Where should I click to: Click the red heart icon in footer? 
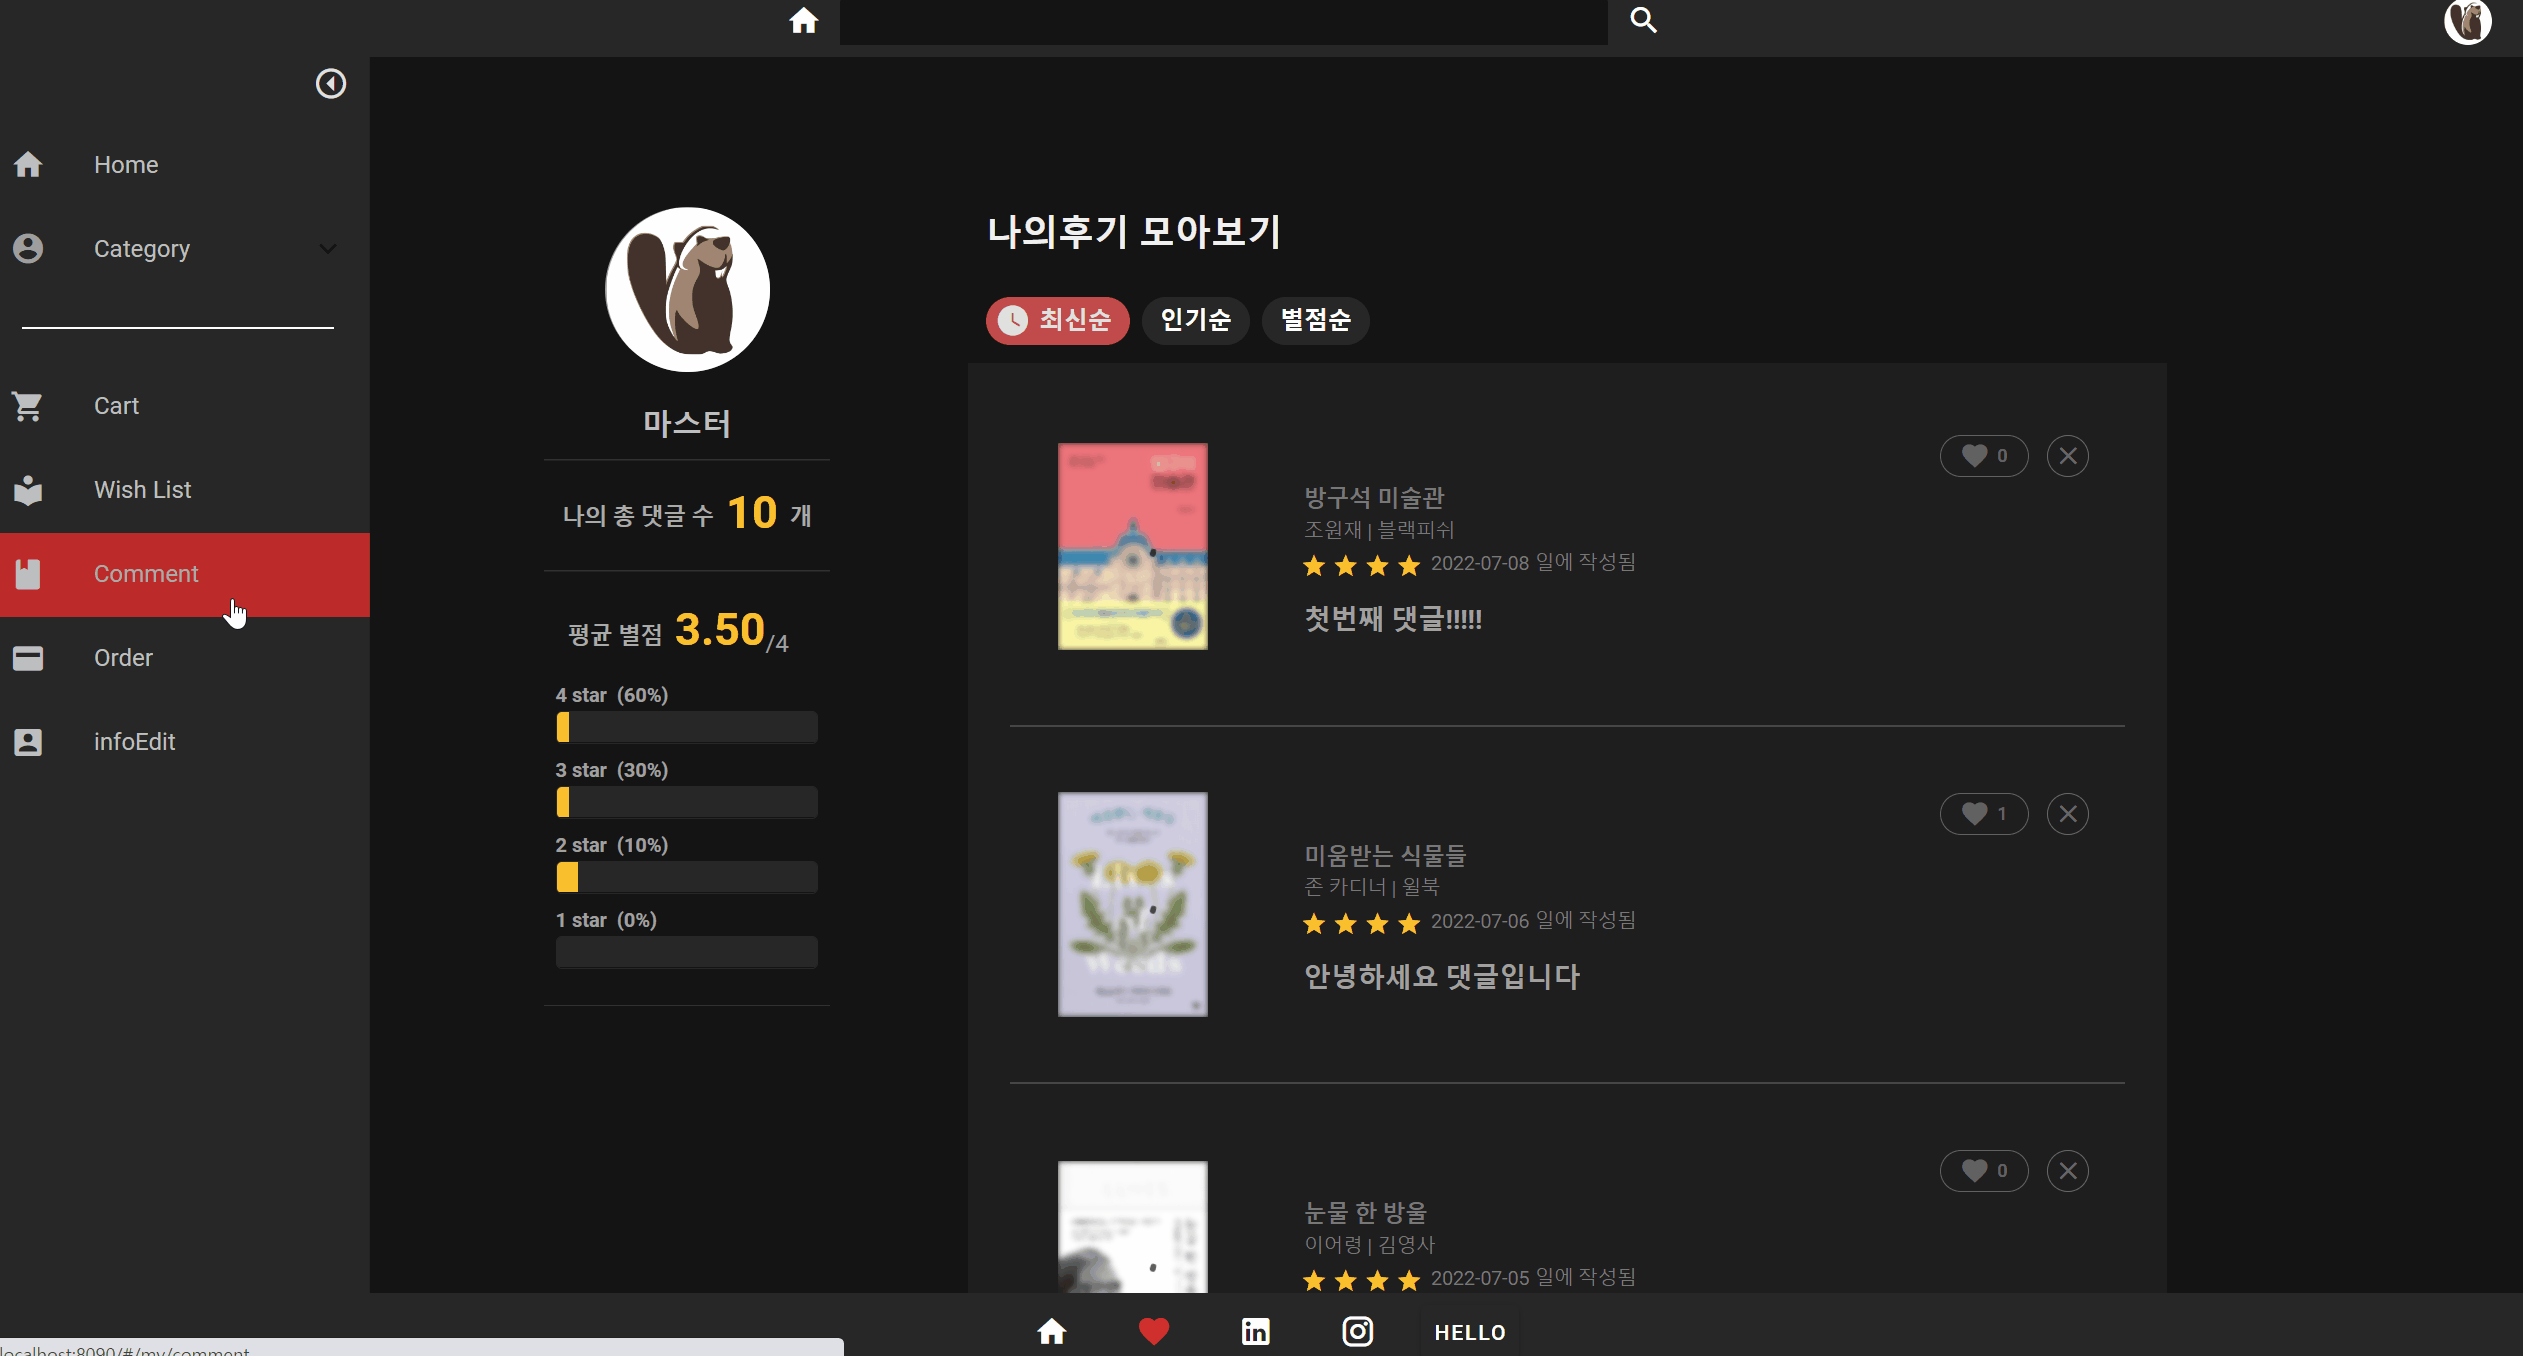1153,1331
